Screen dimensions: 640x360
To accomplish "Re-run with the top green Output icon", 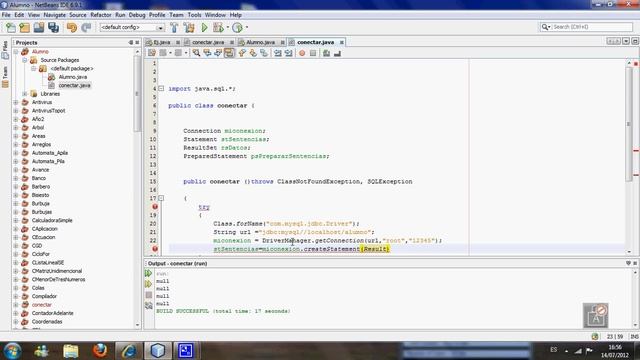I will click(148, 273).
